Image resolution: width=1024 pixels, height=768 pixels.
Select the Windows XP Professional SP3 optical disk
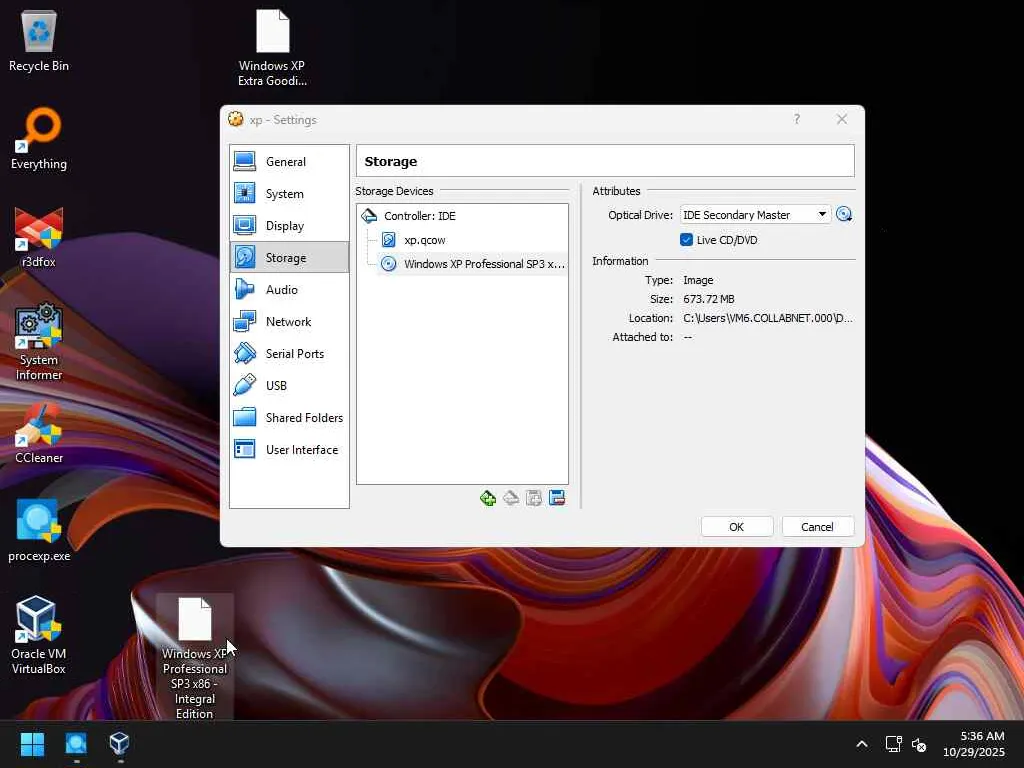483,264
